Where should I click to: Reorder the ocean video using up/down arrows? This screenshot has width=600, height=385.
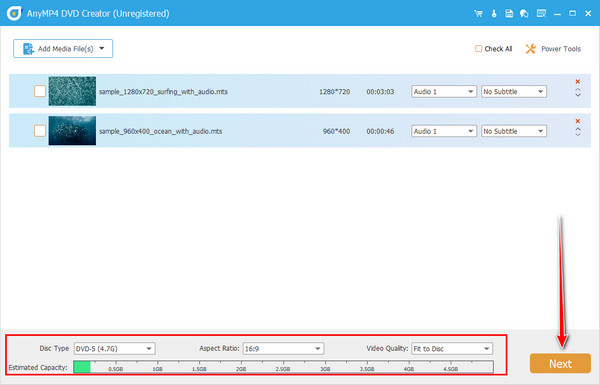(x=578, y=132)
